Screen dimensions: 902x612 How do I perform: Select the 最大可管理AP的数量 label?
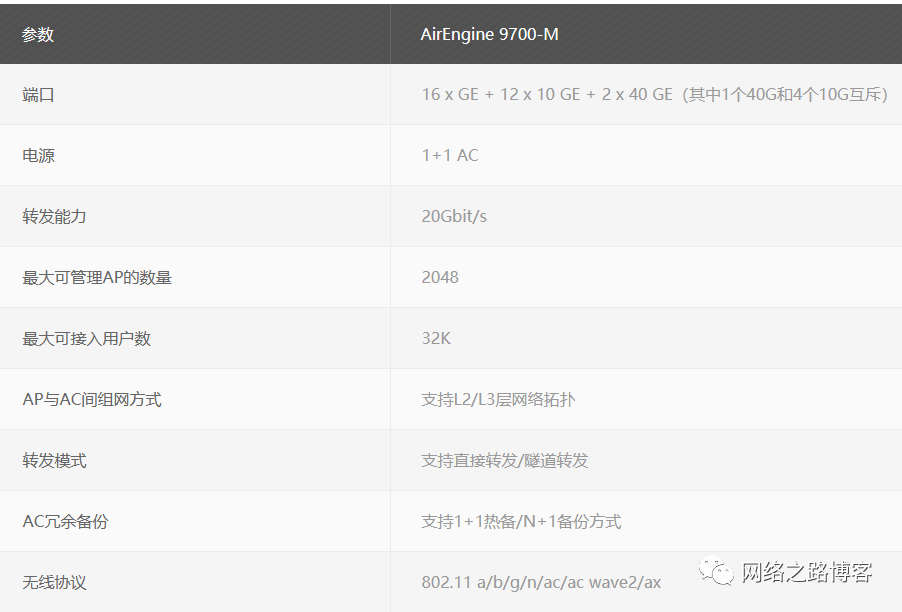[x=97, y=278]
